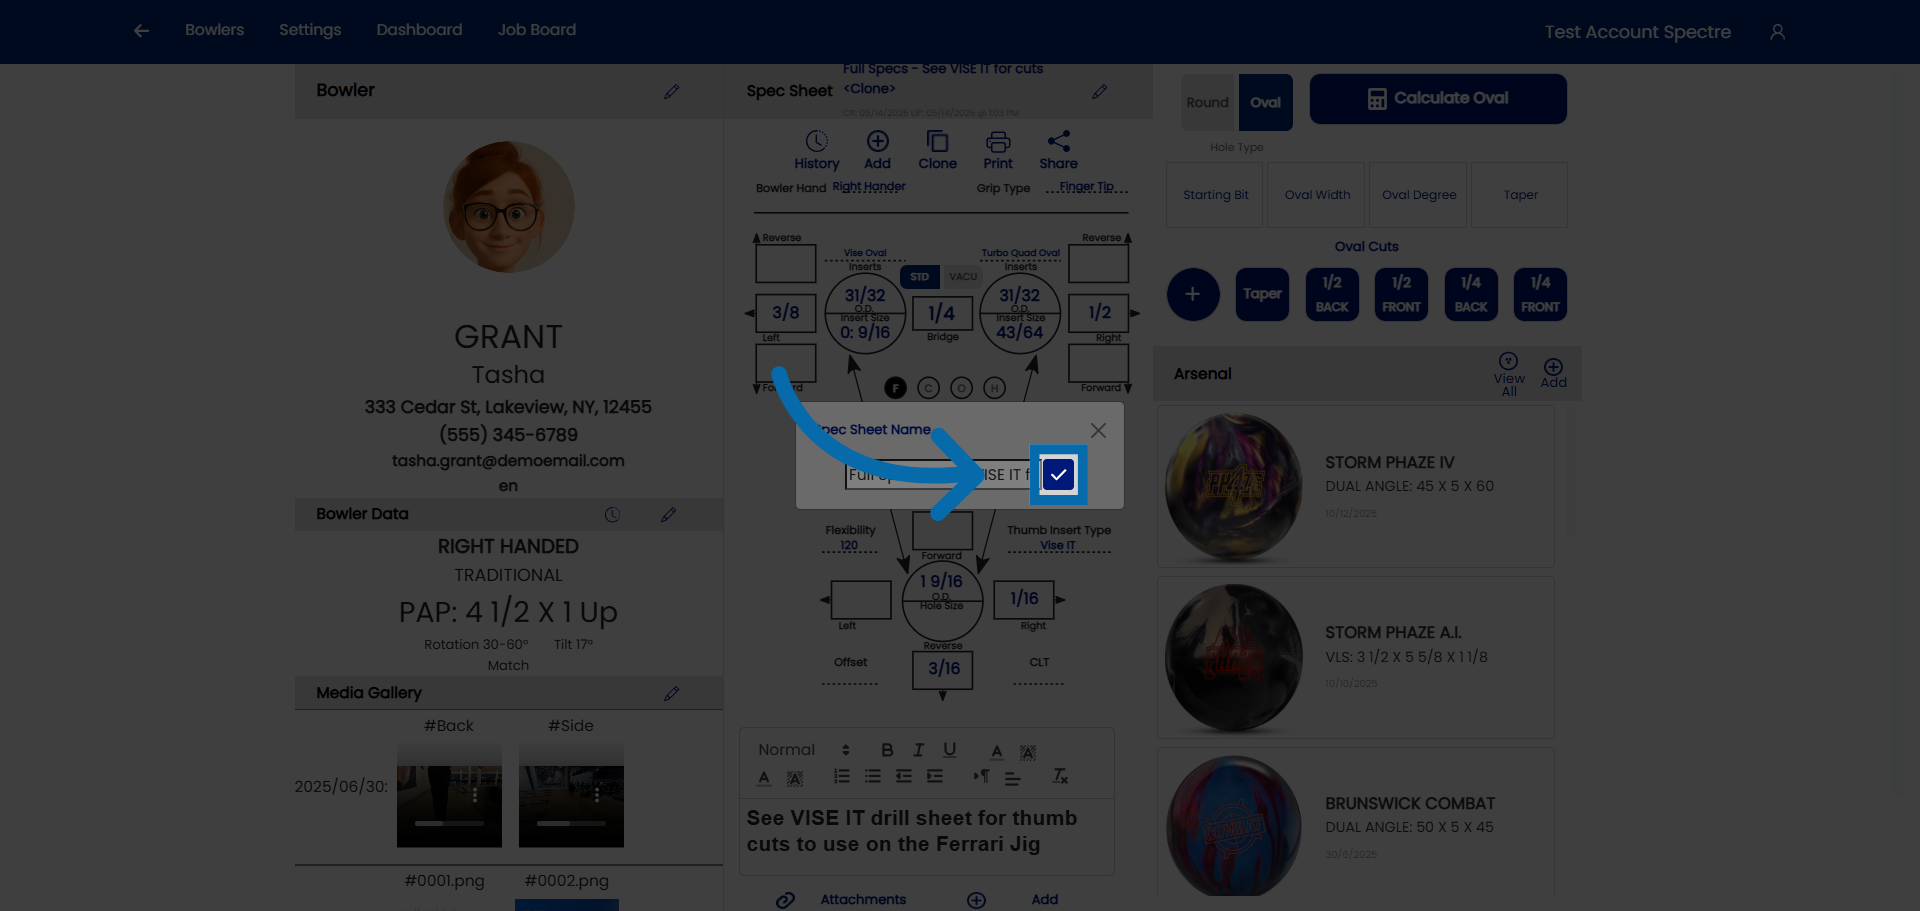View All arsenal balls
1920x911 pixels.
1509,374
